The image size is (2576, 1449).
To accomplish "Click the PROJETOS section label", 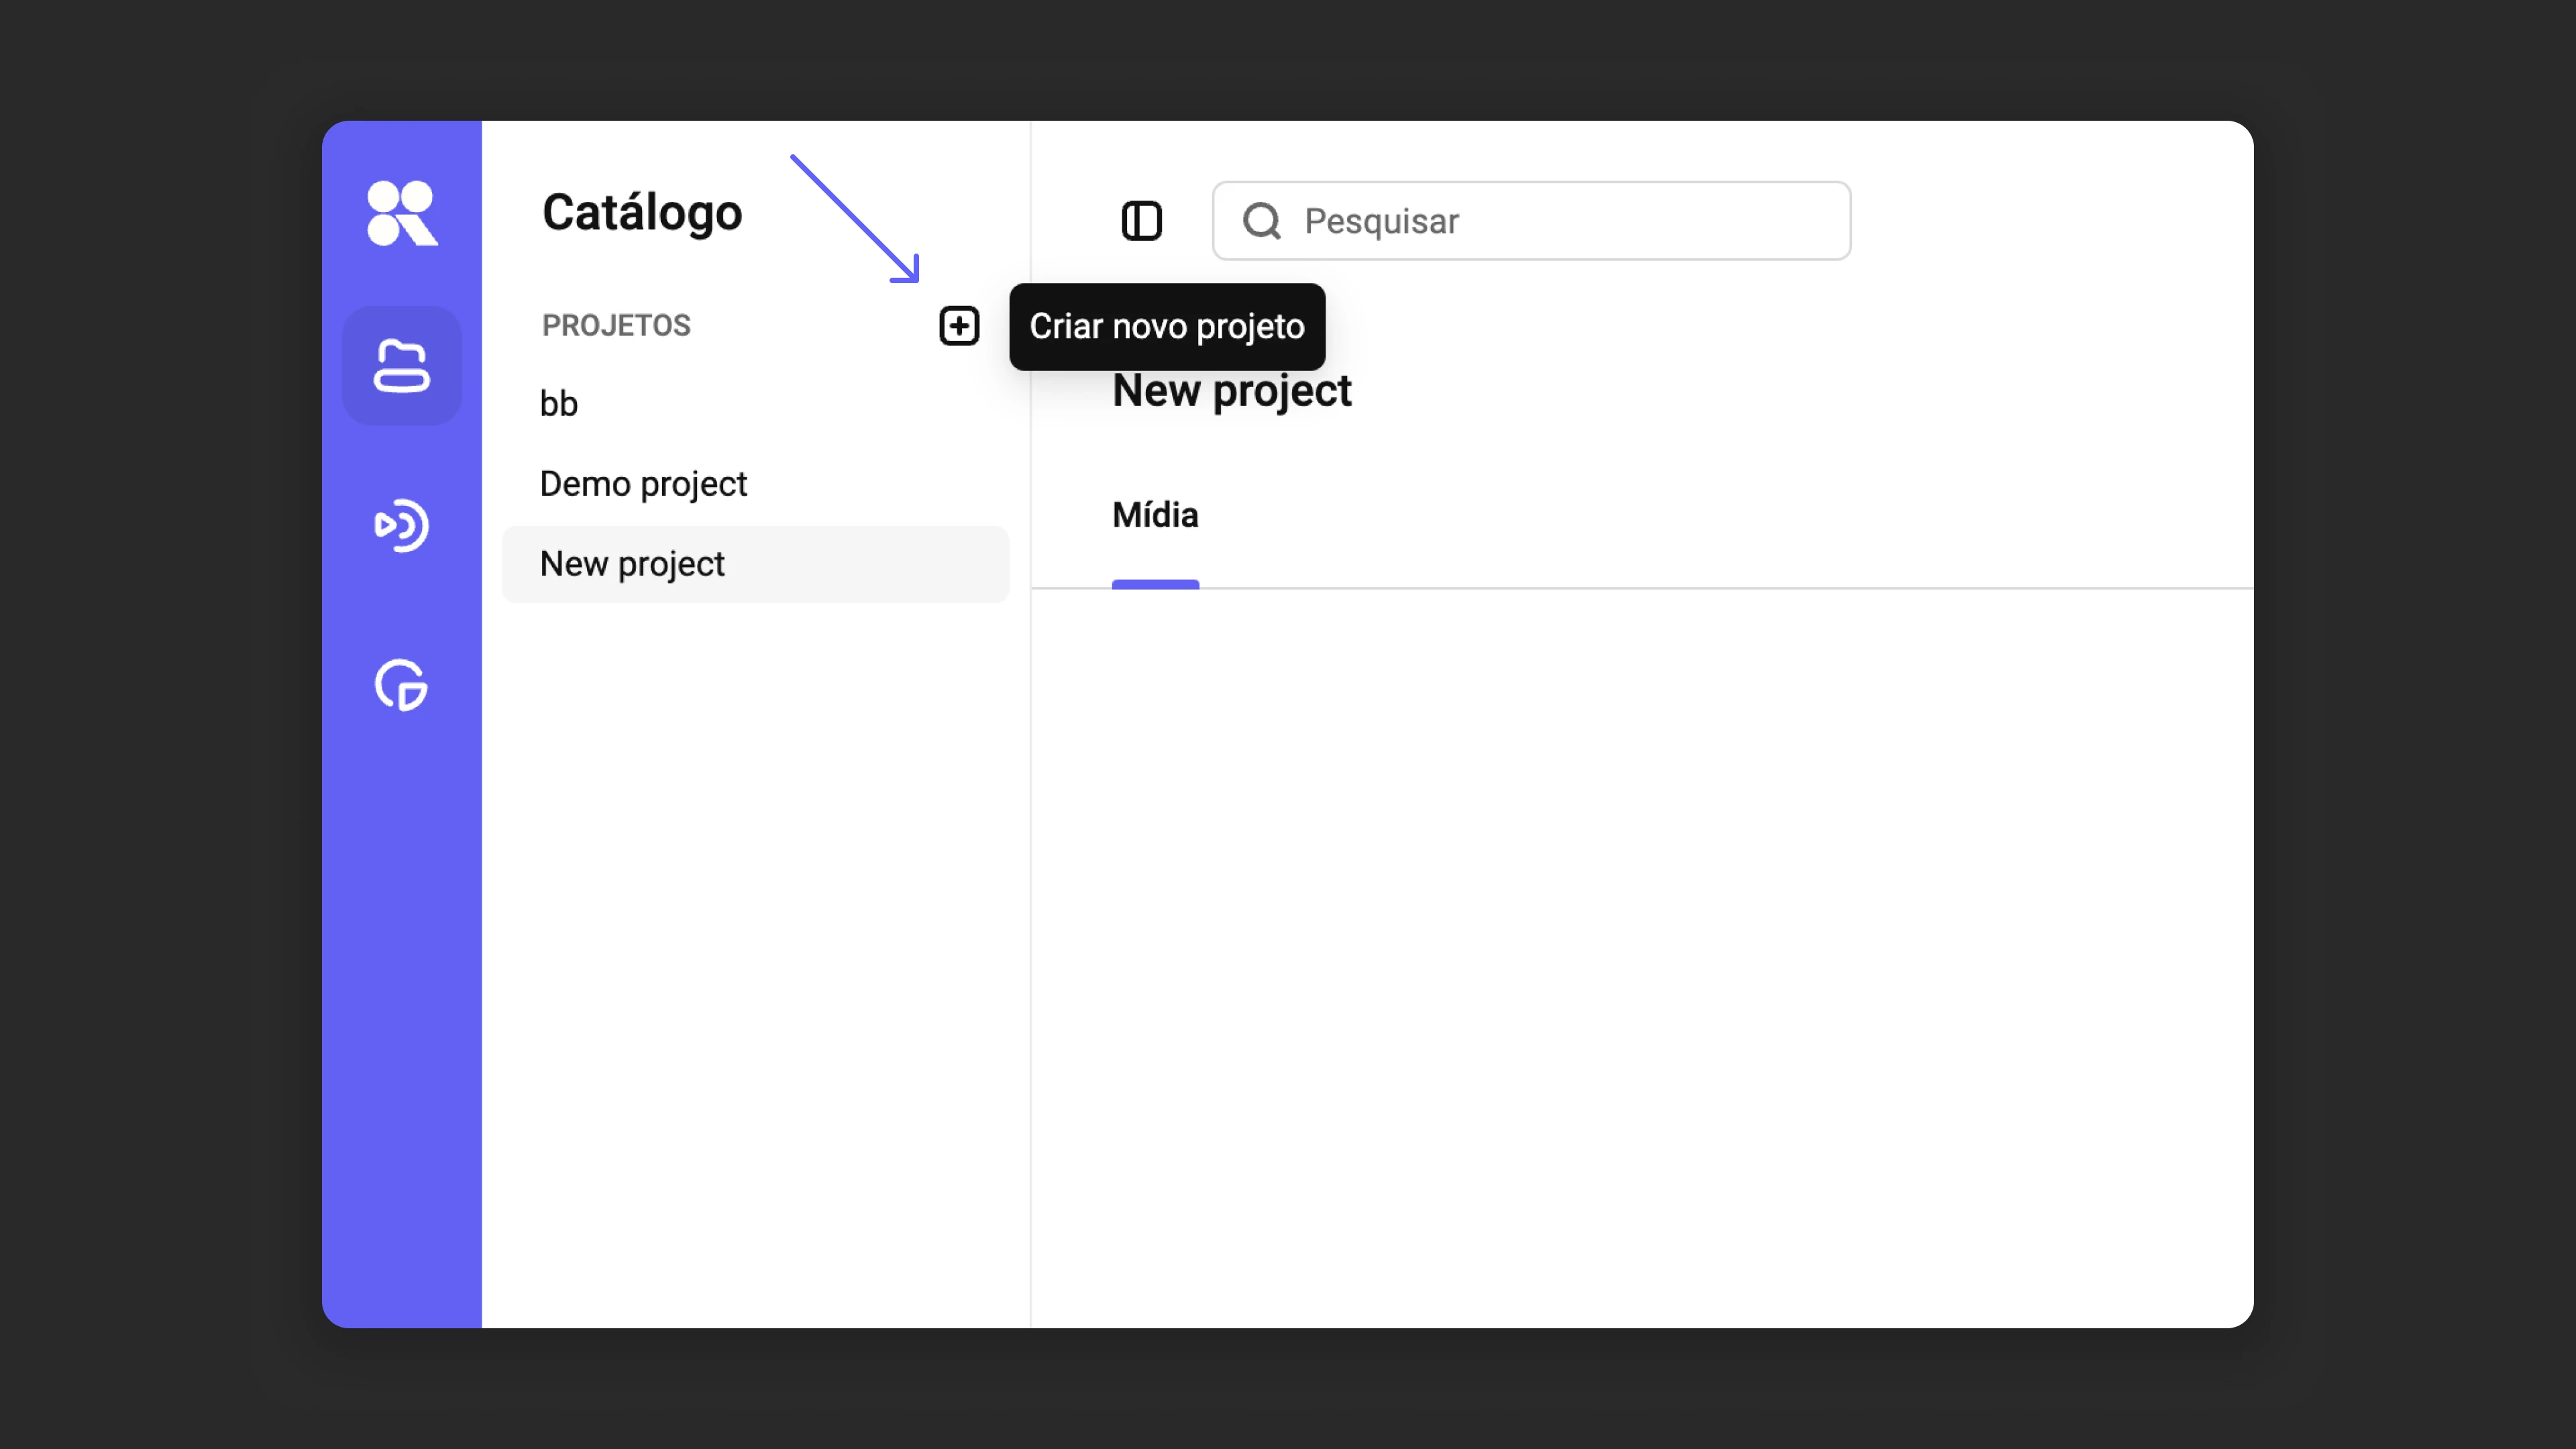I will (616, 326).
